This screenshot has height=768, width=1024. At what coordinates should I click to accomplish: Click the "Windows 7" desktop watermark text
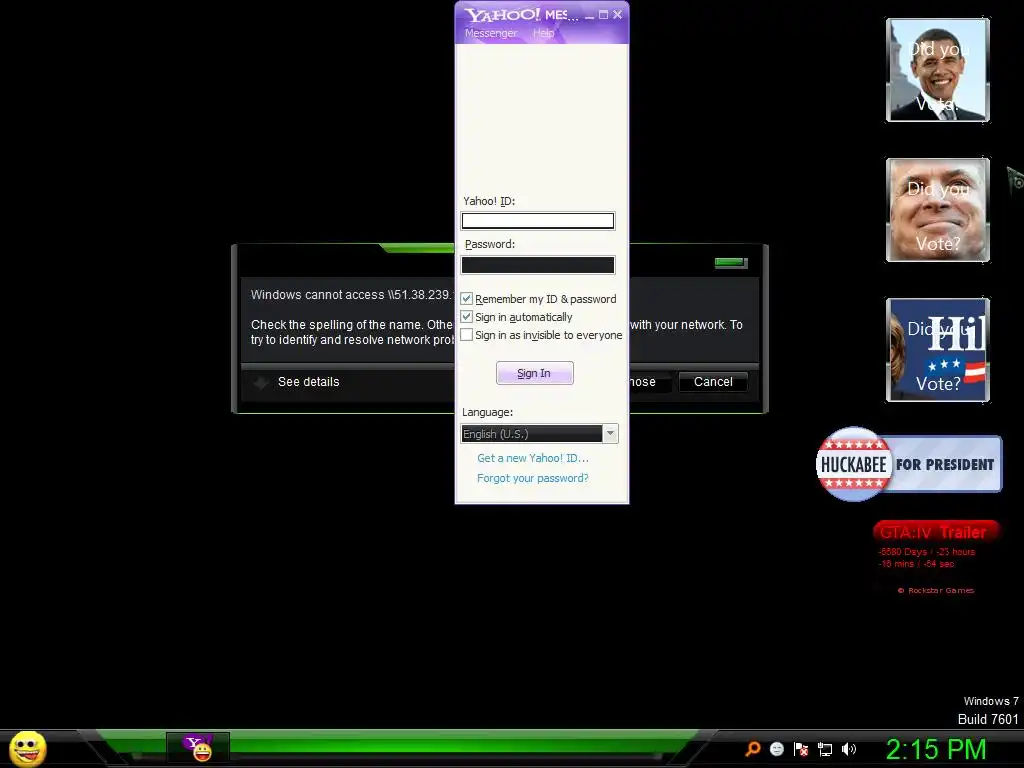click(x=991, y=701)
